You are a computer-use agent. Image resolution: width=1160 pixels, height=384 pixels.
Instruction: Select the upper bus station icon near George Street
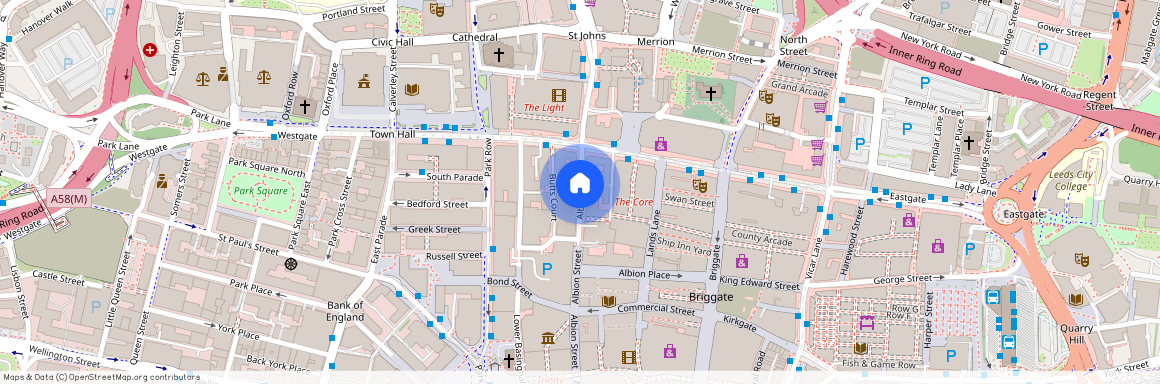click(x=994, y=297)
